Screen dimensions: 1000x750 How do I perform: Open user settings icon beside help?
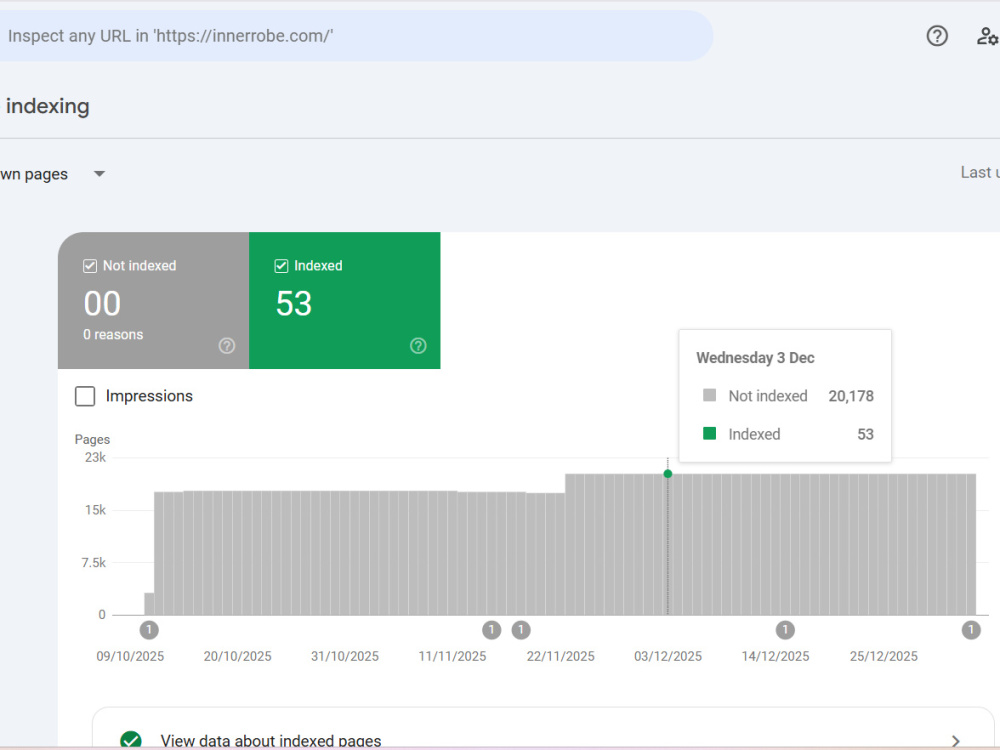pos(987,36)
